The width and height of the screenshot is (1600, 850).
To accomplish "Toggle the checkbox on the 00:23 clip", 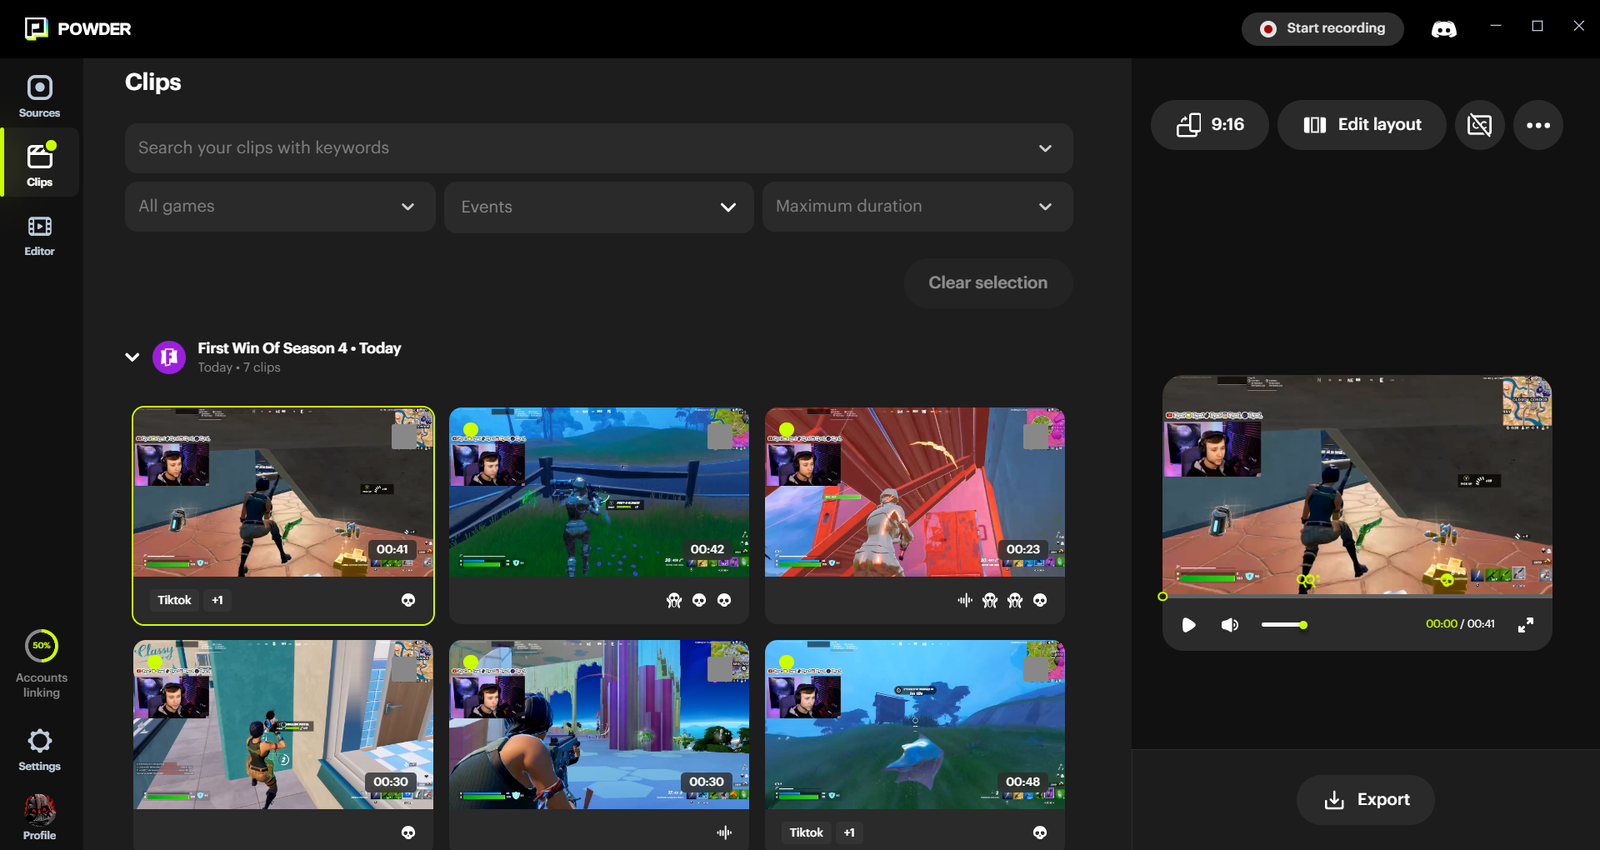I will (x=1035, y=436).
